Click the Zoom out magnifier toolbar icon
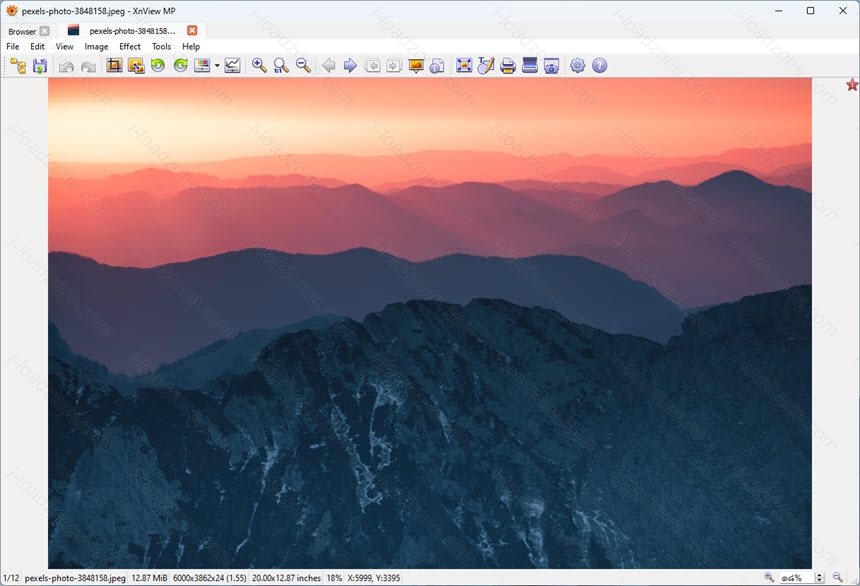 303,66
